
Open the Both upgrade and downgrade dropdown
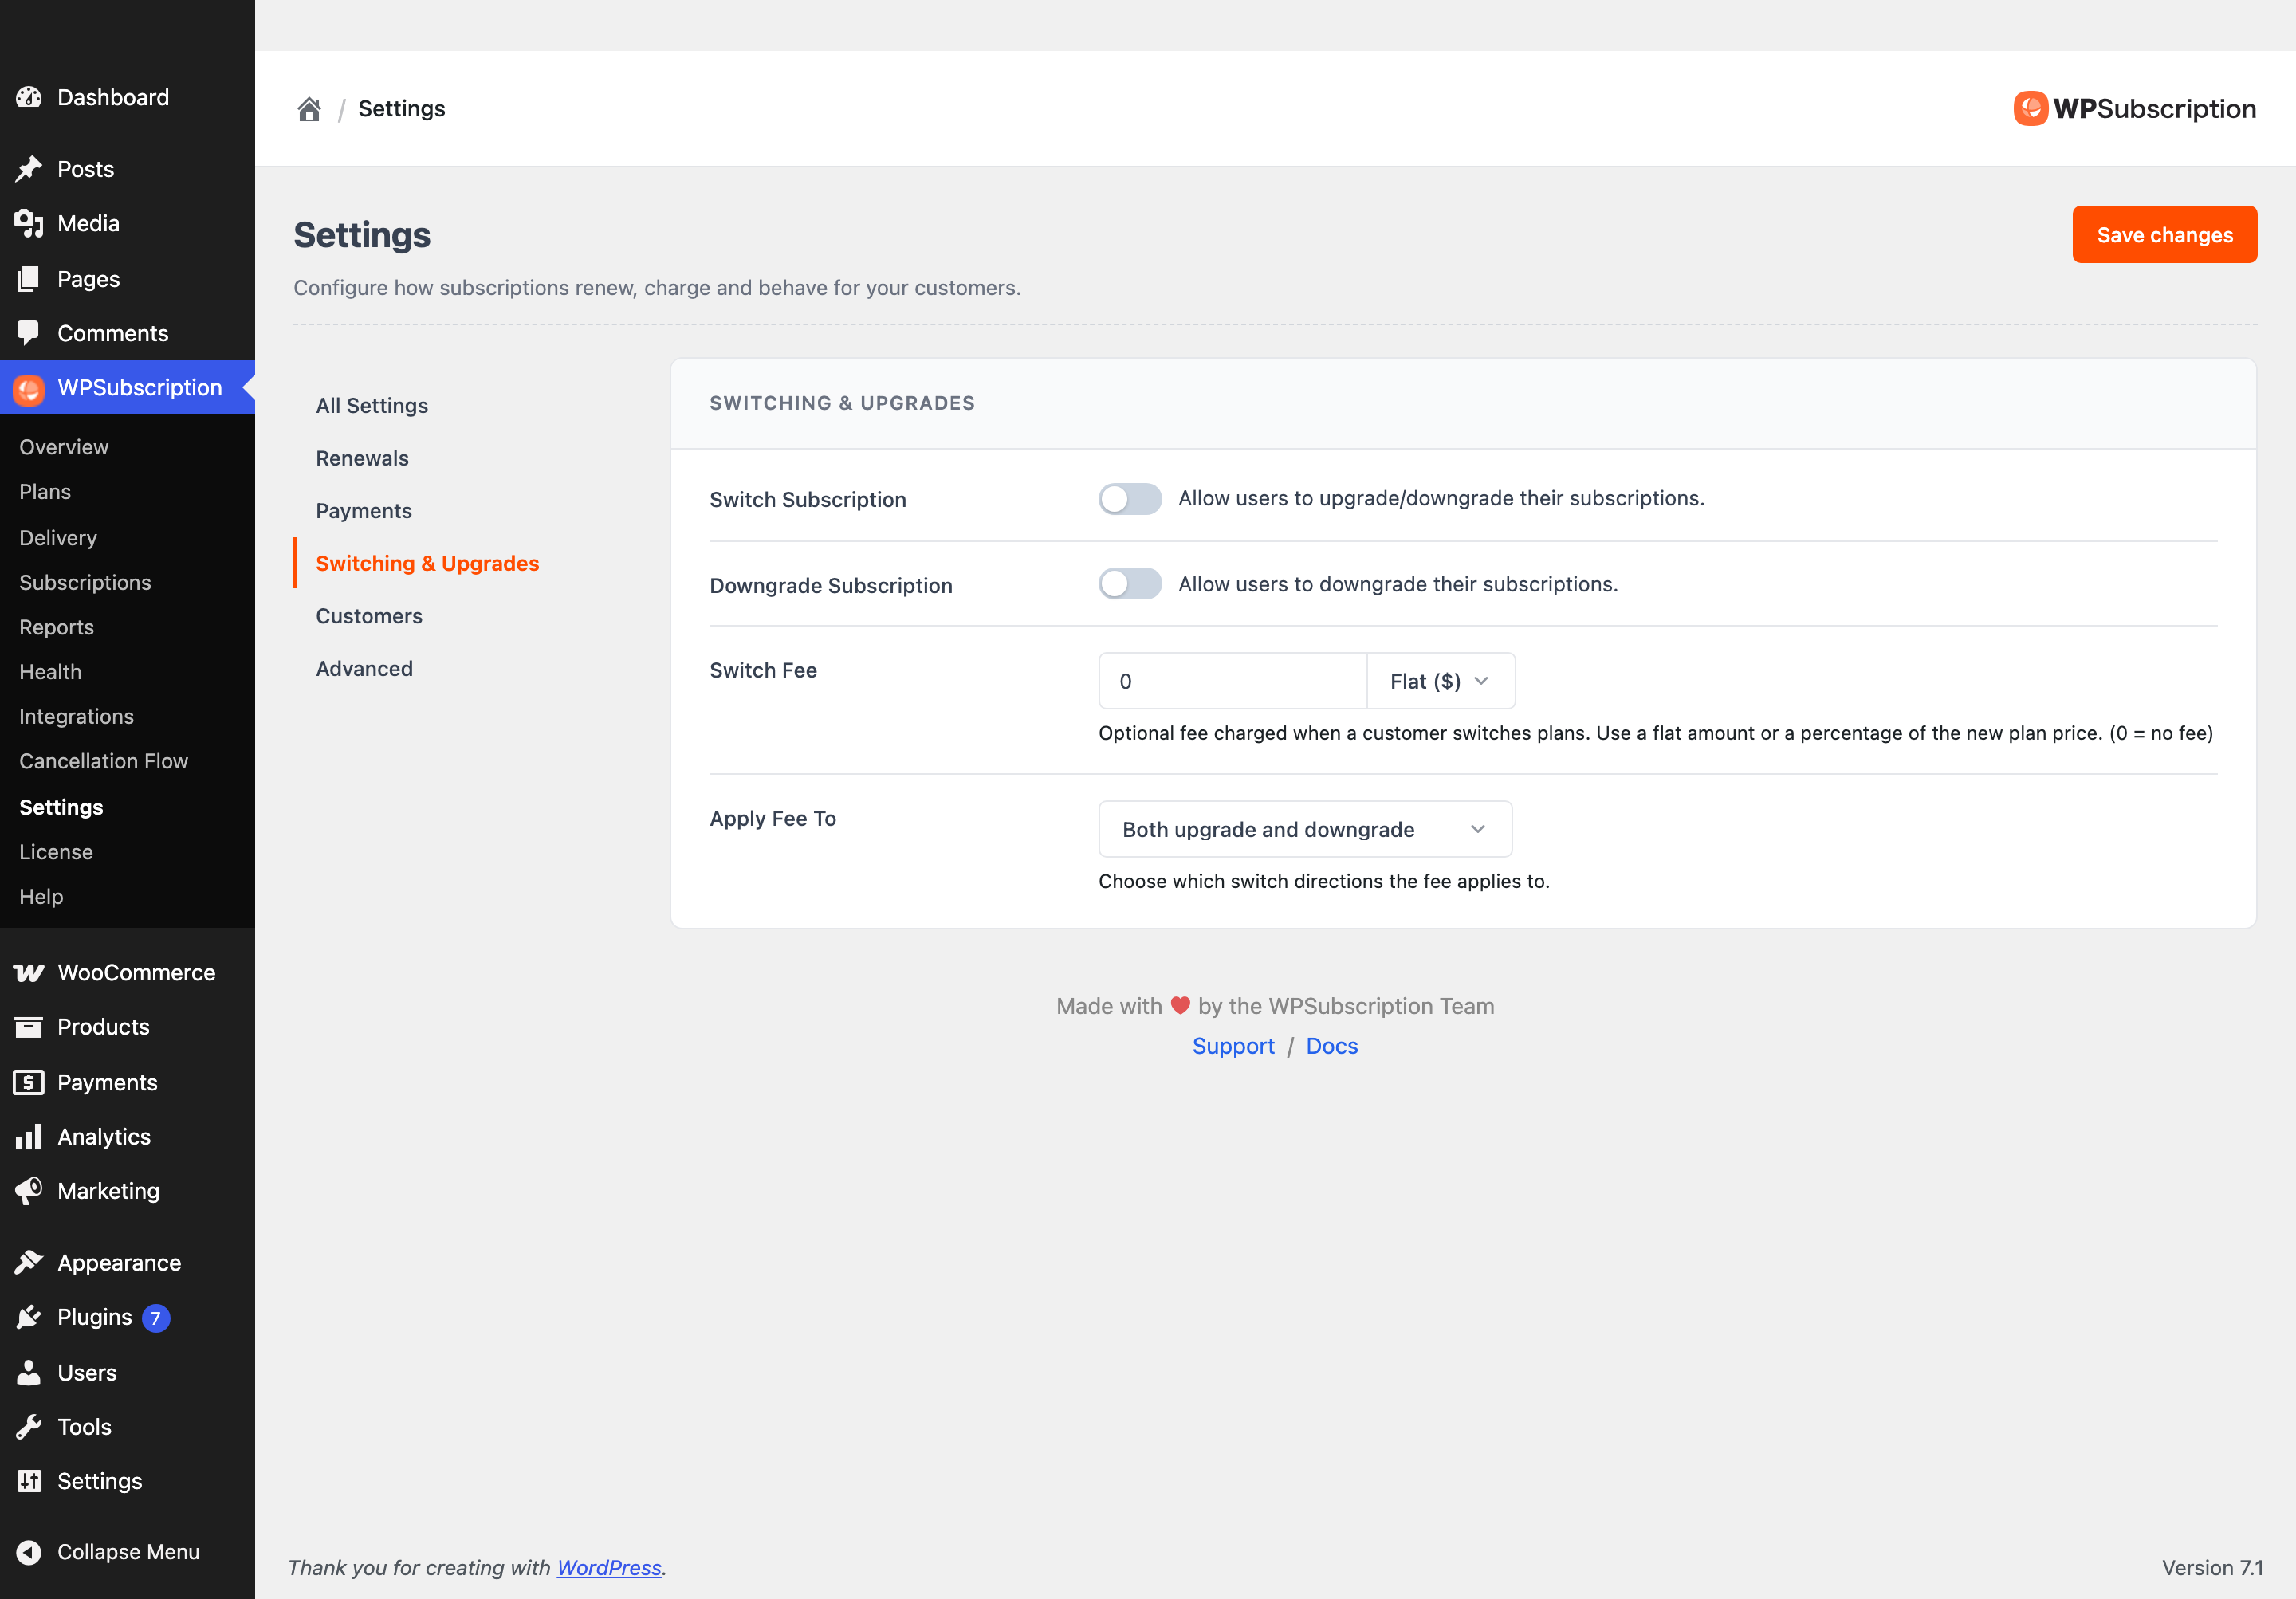coord(1305,829)
